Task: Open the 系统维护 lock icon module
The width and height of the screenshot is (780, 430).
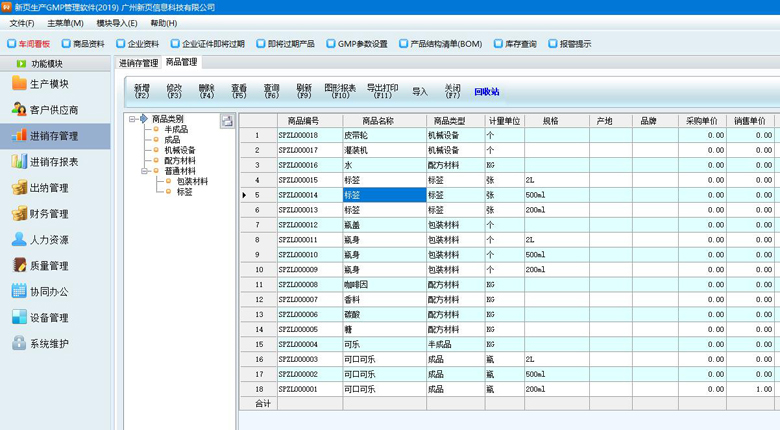Action: pyautogui.click(x=19, y=344)
